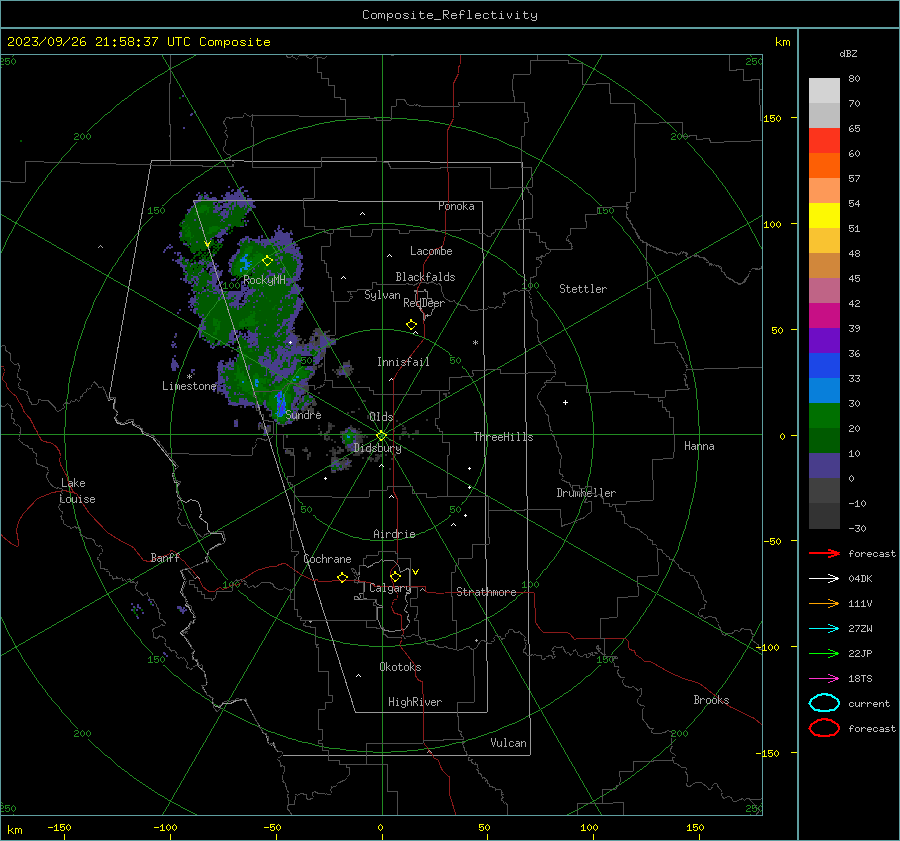This screenshot has width=900, height=841.
Task: Click the white plus marker west of Hanna
Action: pyautogui.click(x=565, y=402)
